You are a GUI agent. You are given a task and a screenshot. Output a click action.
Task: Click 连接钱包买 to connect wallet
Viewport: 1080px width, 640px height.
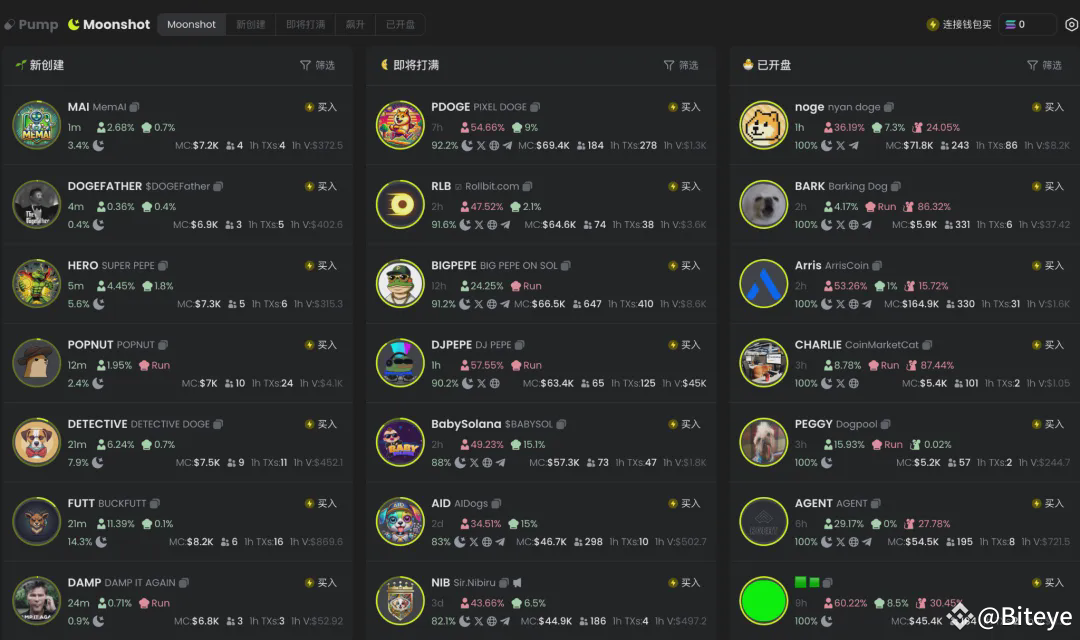coord(959,25)
